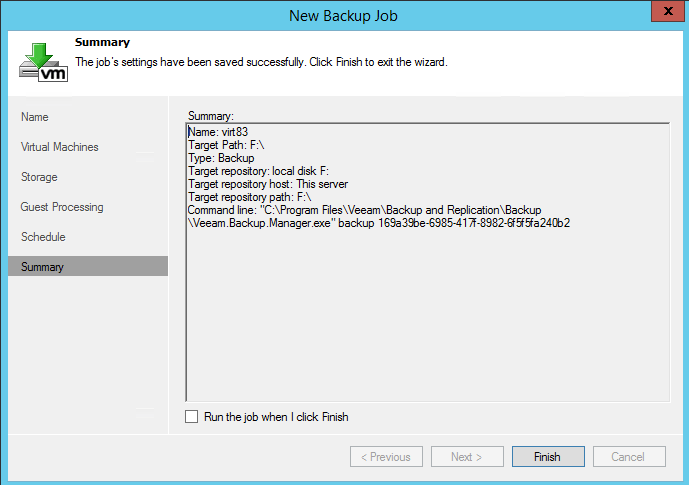This screenshot has width=689, height=485.
Task: Click 'Target repository host: This server' line
Action: (268, 184)
